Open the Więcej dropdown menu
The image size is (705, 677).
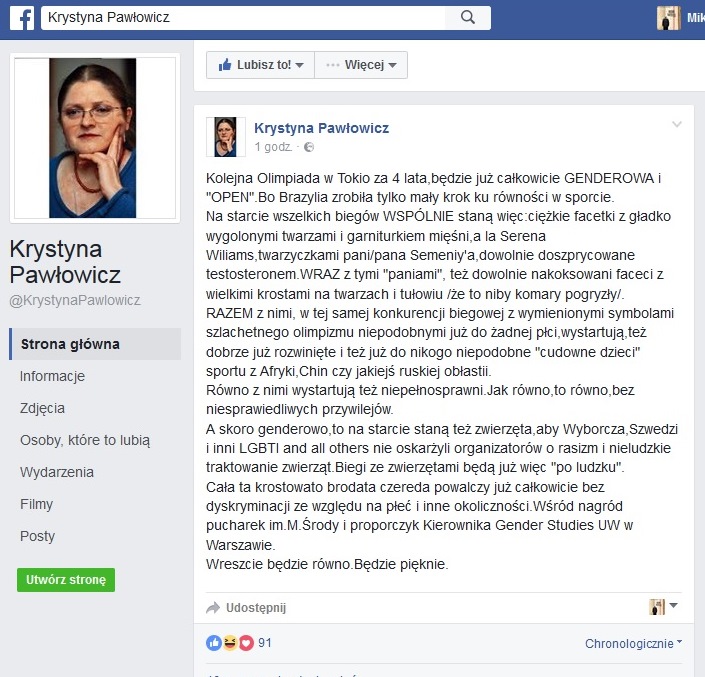point(361,65)
